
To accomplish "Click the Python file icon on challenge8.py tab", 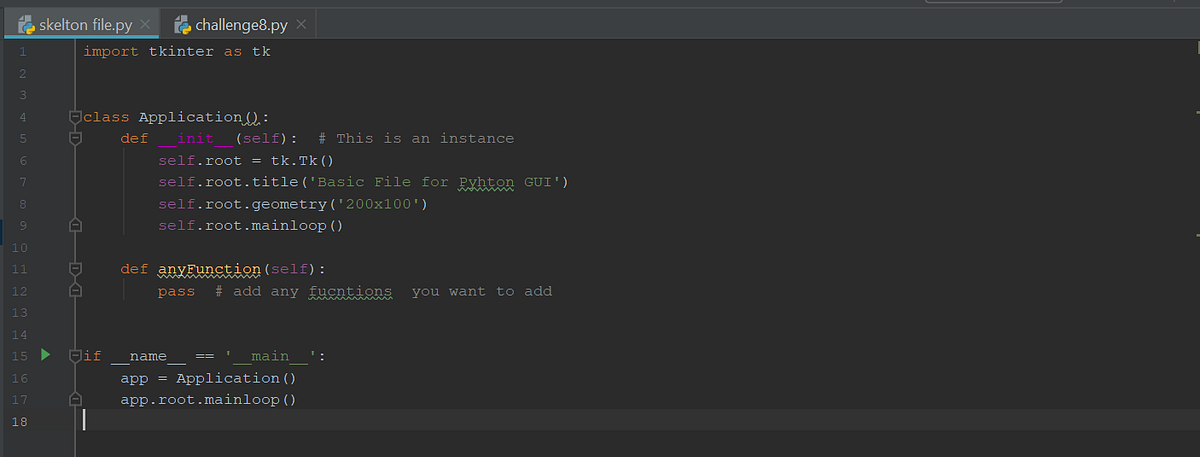I will tap(181, 24).
